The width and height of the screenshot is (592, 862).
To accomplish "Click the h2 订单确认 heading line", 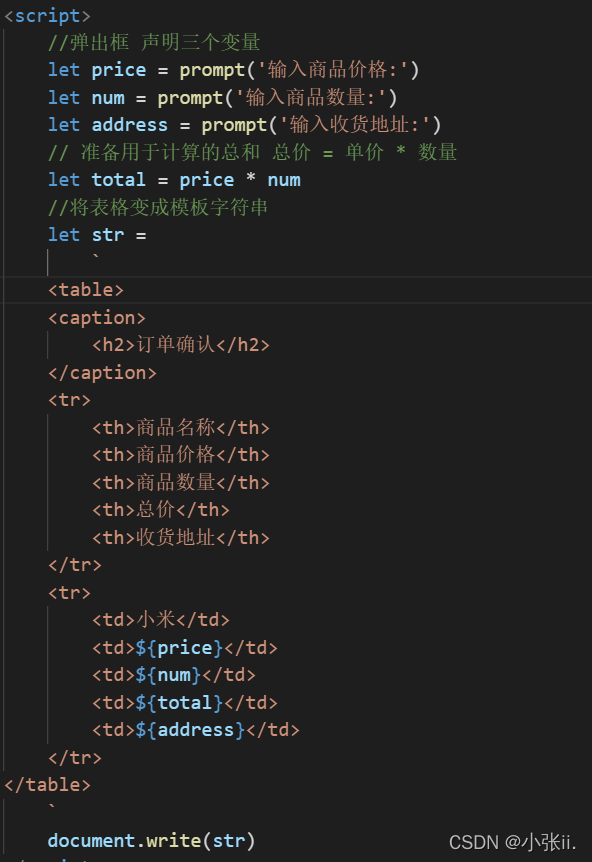I will [x=181, y=345].
